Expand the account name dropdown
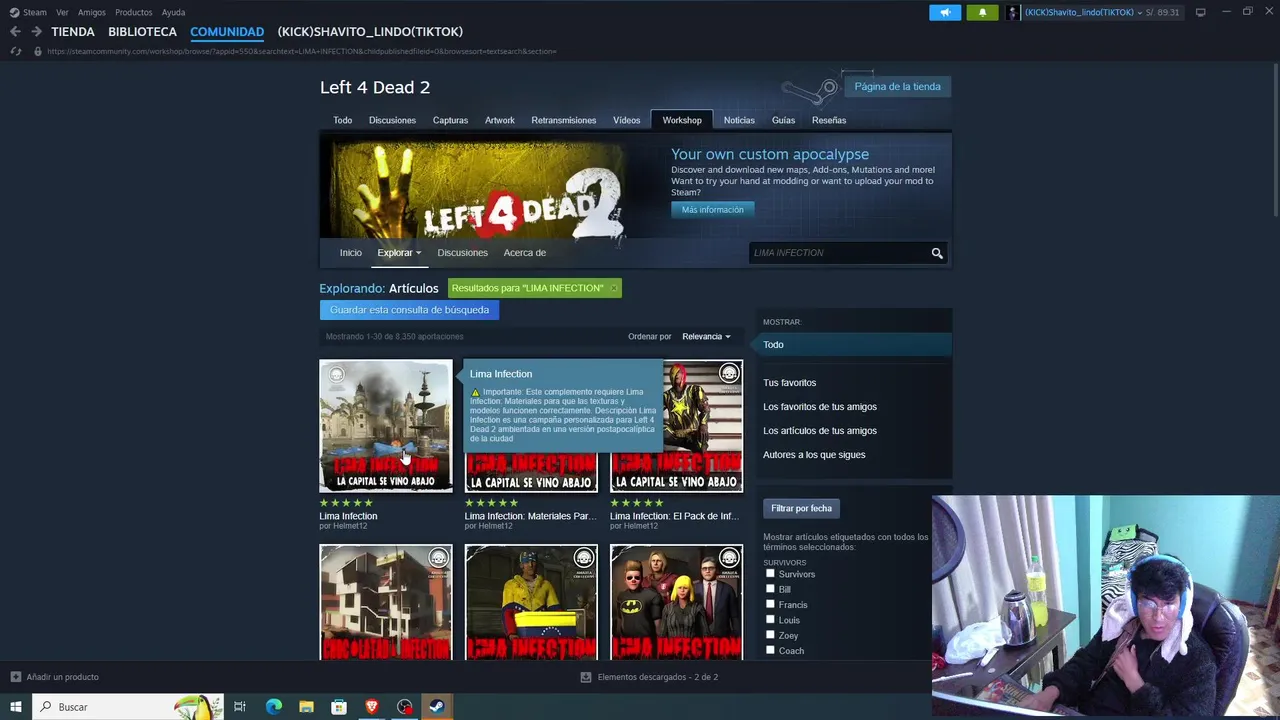Screen dimensions: 1280x720 click(1141, 13)
